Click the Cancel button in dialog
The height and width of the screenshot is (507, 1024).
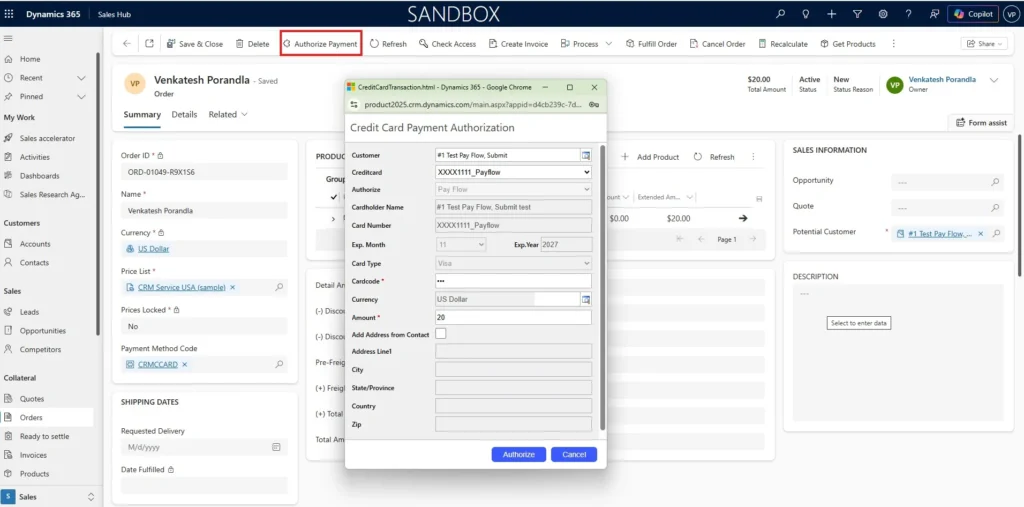click(x=574, y=455)
